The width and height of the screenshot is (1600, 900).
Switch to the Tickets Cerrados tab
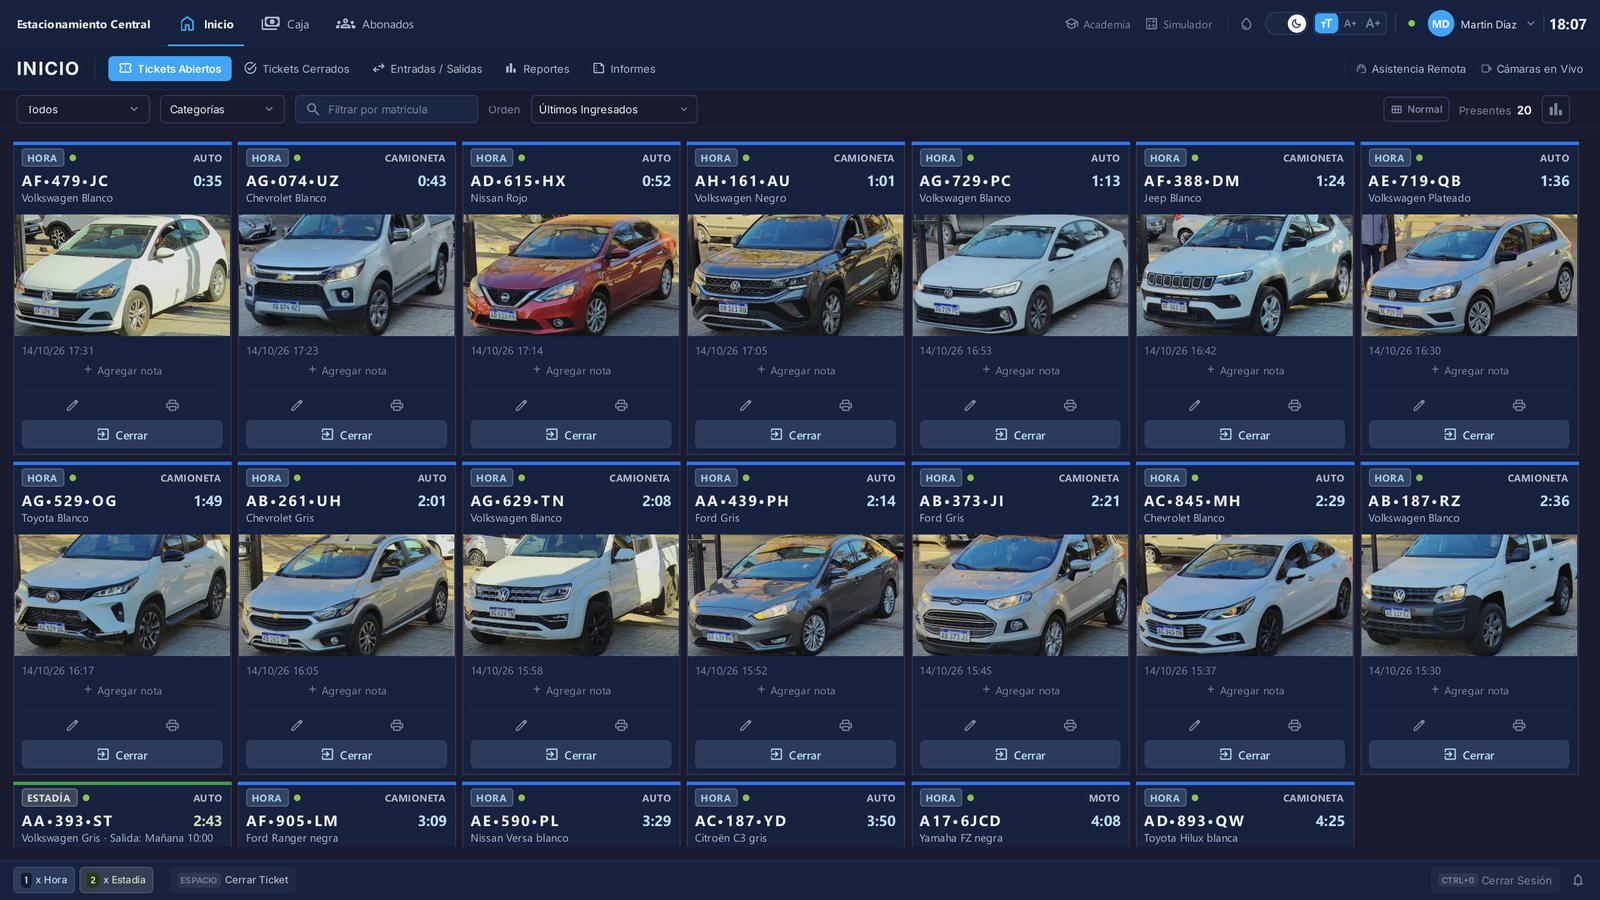pyautogui.click(x=297, y=69)
